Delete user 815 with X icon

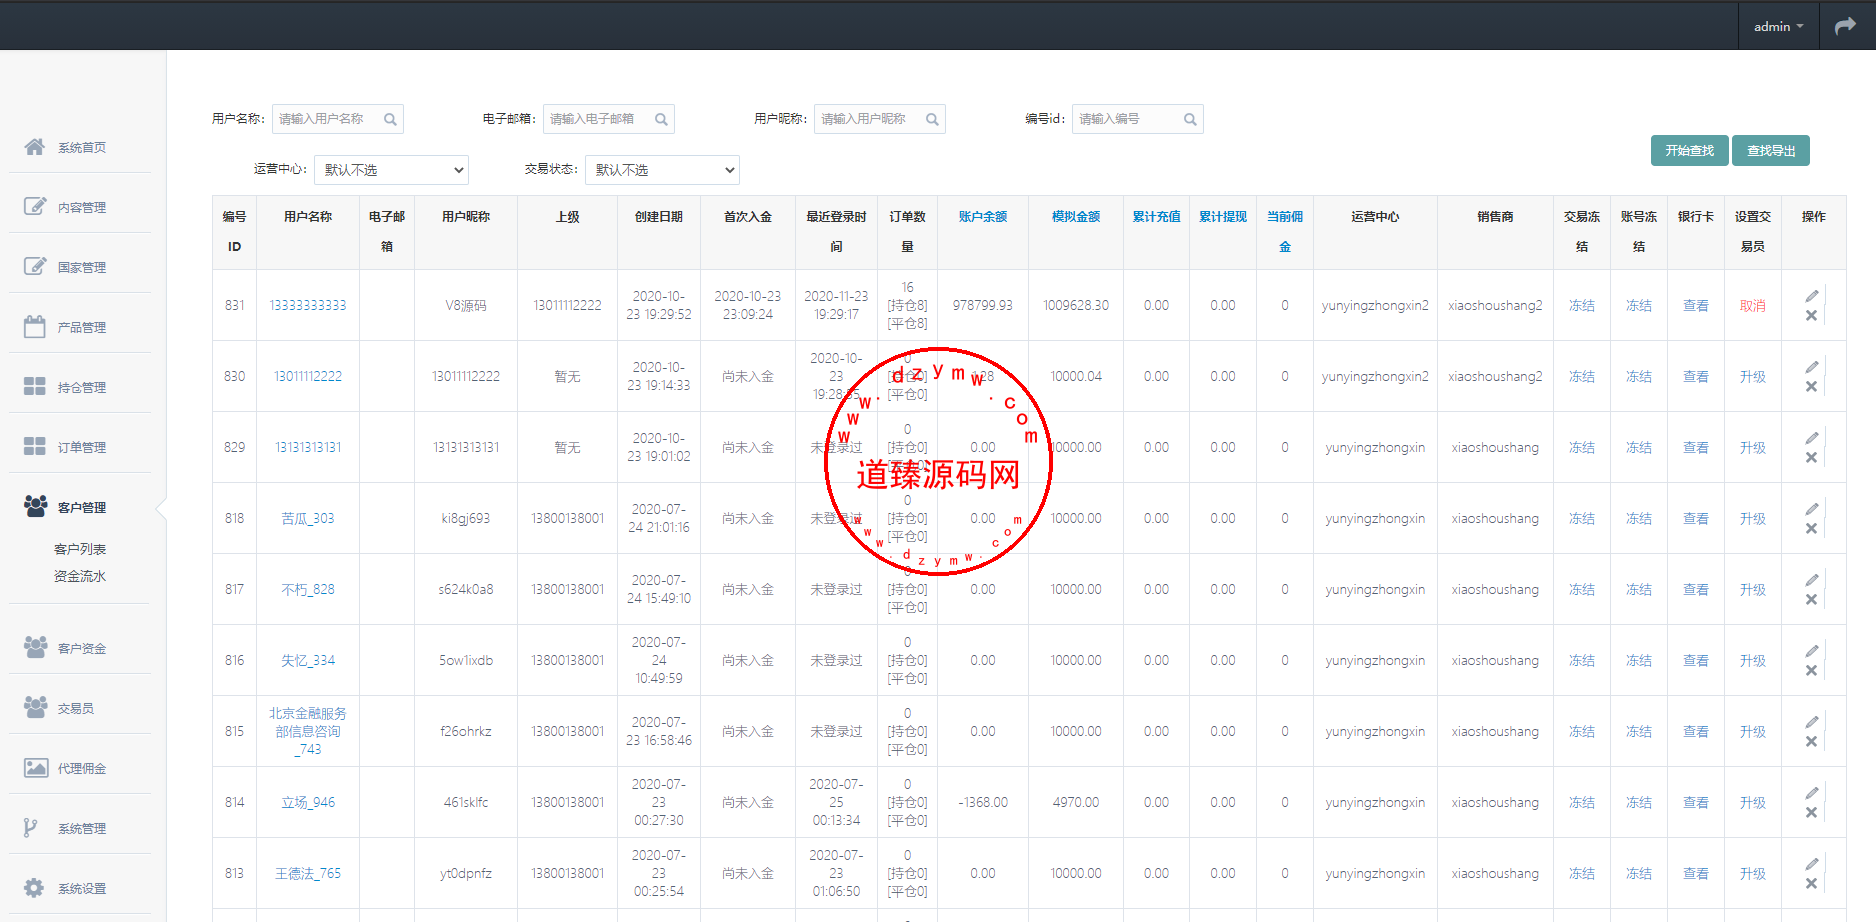tap(1811, 741)
